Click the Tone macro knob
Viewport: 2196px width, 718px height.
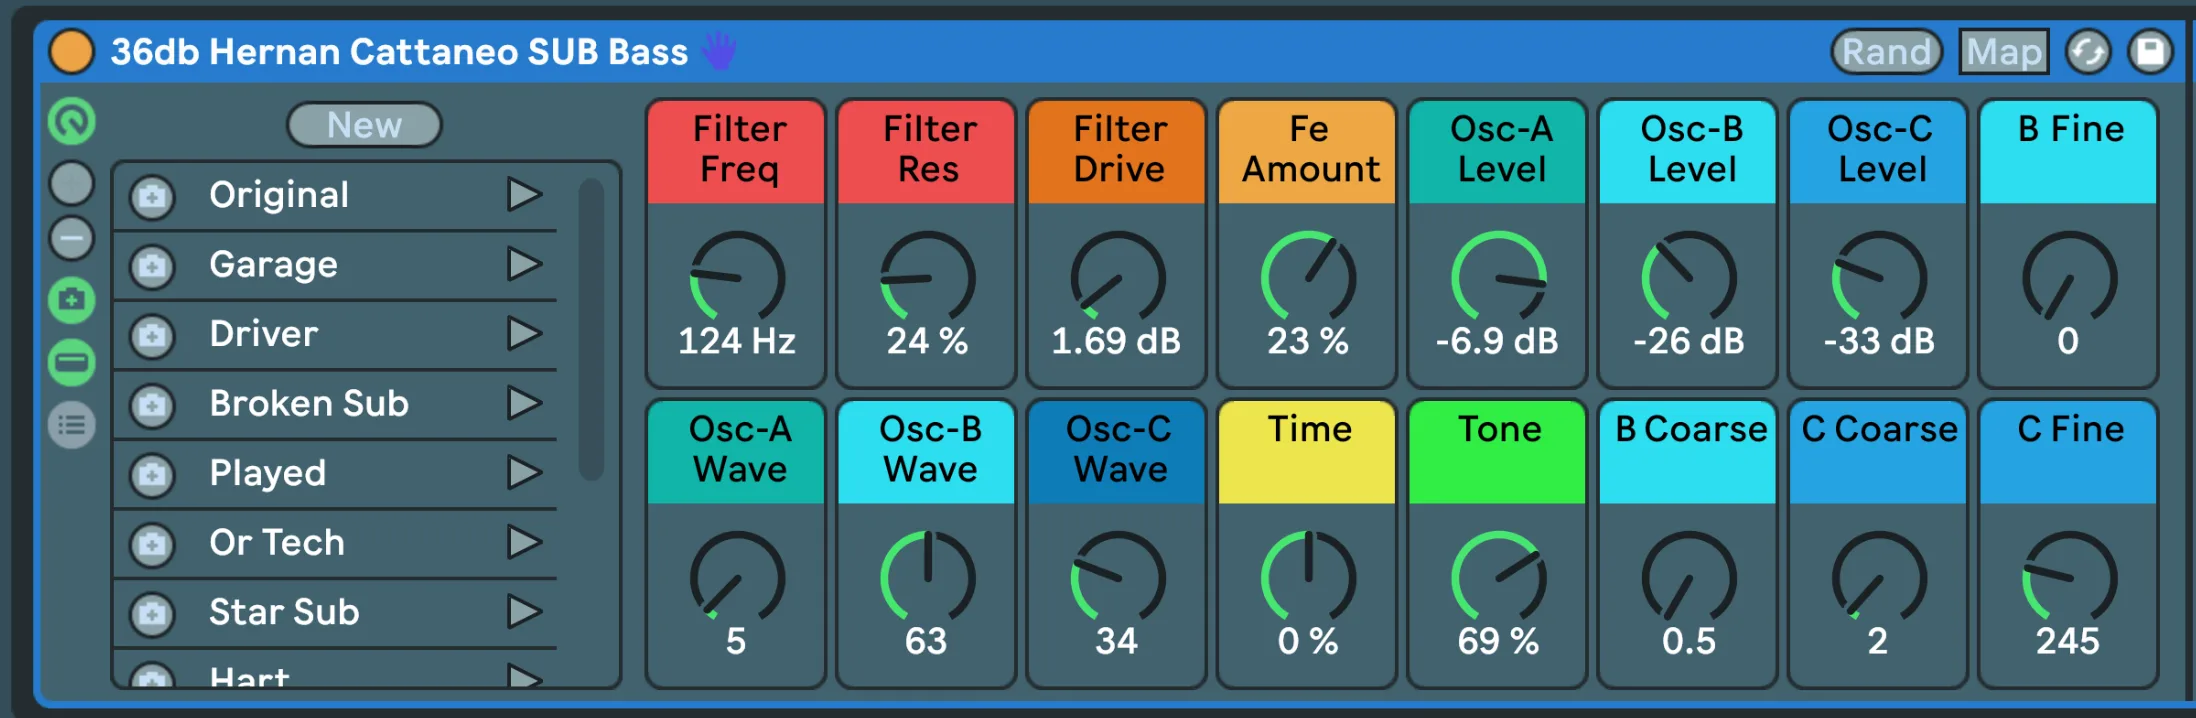pyautogui.click(x=1498, y=578)
